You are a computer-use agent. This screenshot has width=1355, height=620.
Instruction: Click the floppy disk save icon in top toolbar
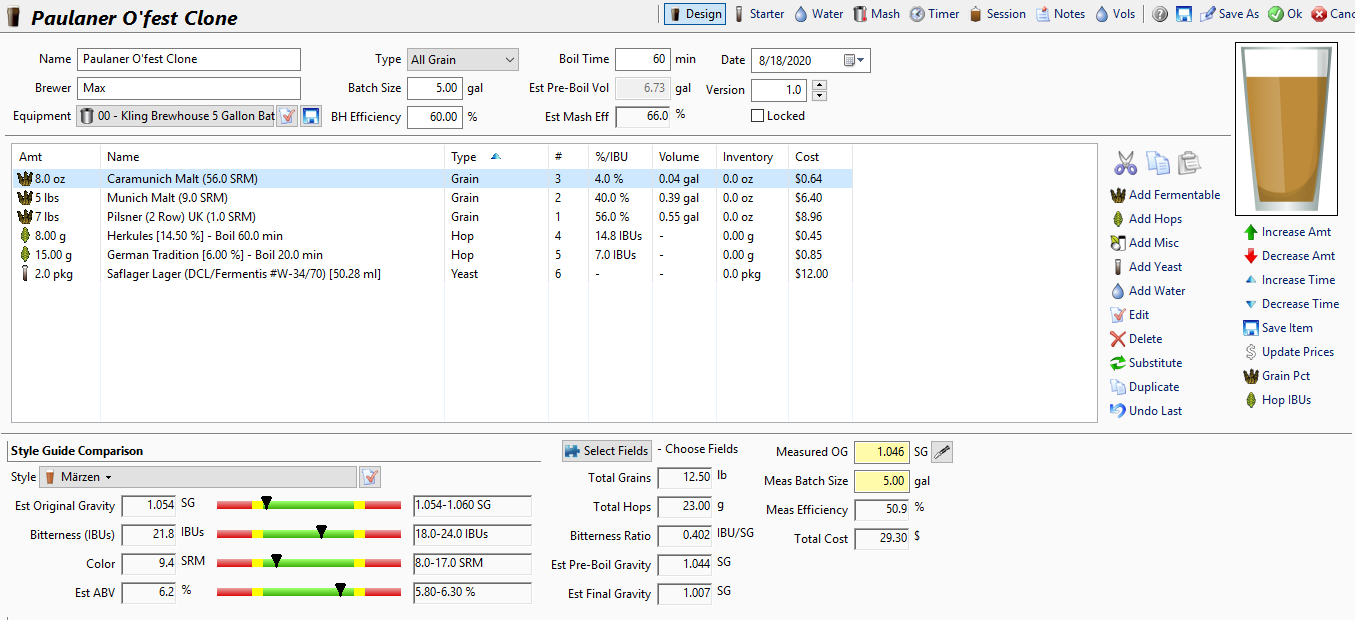(x=1184, y=14)
